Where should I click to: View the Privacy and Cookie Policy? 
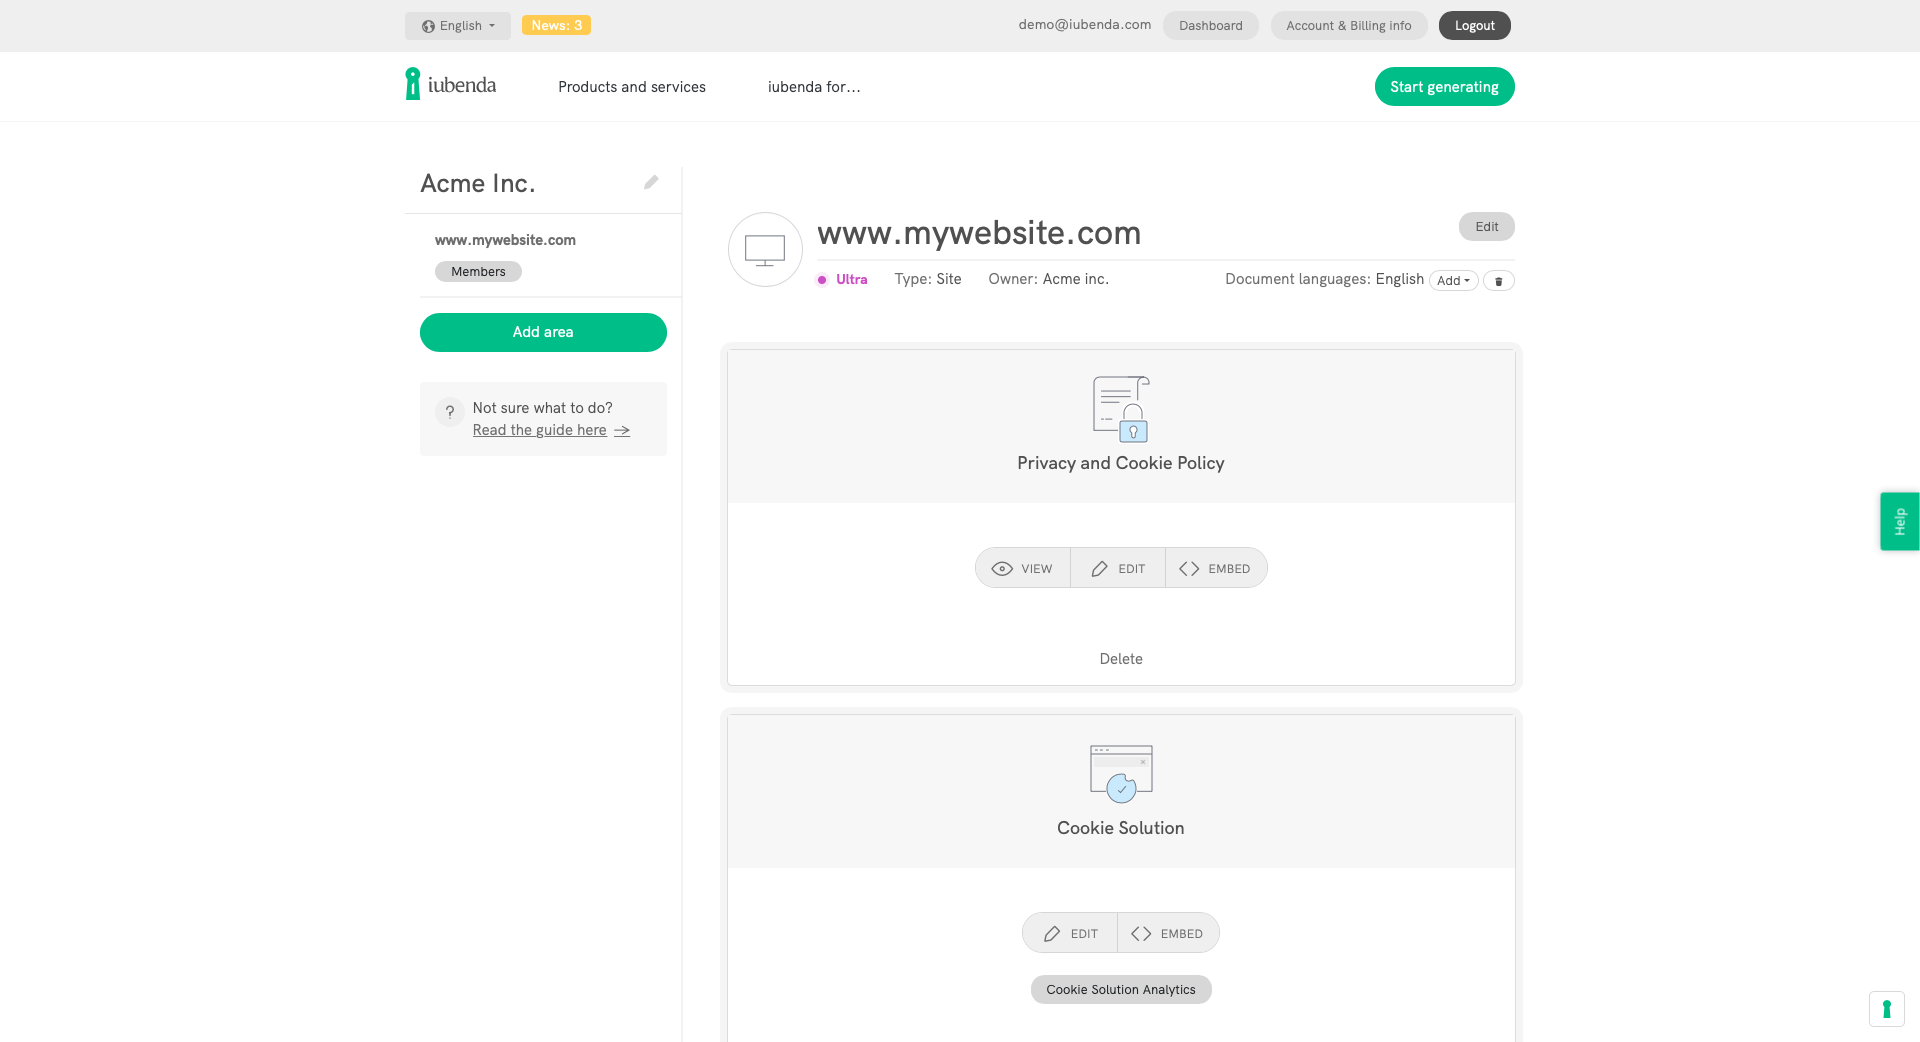point(1022,568)
